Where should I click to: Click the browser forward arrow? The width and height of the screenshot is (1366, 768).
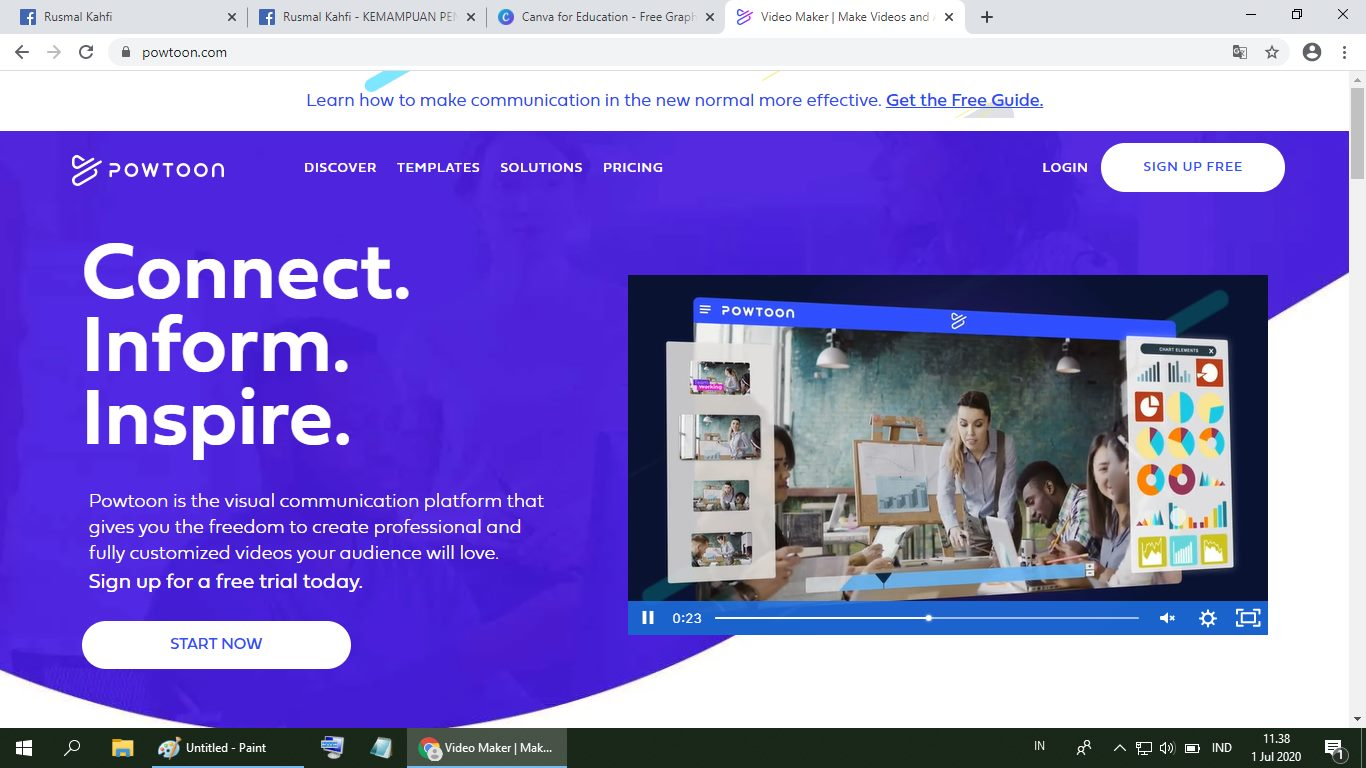point(54,52)
